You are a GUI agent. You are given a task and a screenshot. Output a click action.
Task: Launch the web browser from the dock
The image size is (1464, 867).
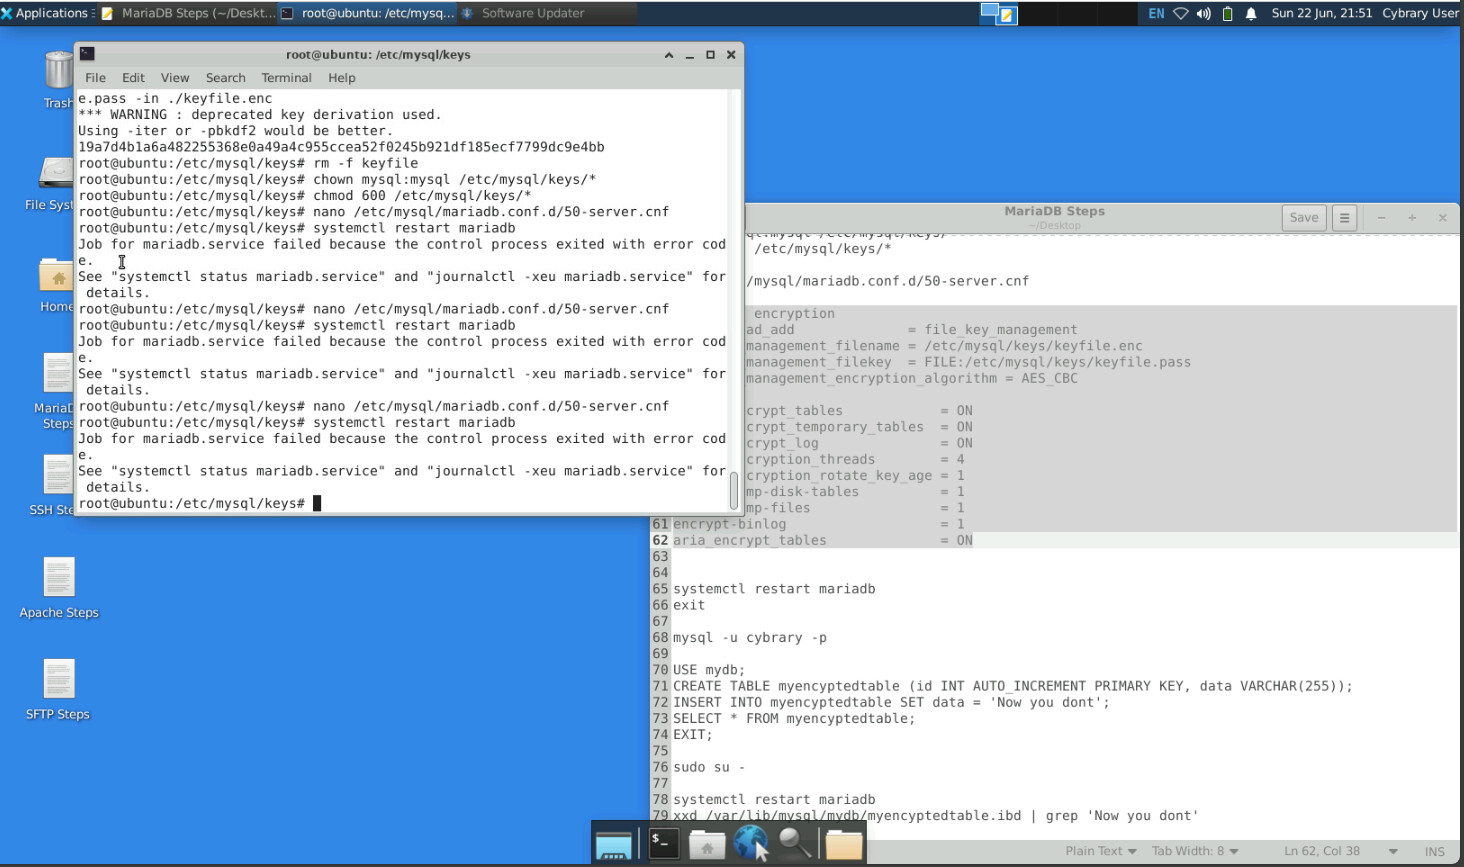[750, 845]
